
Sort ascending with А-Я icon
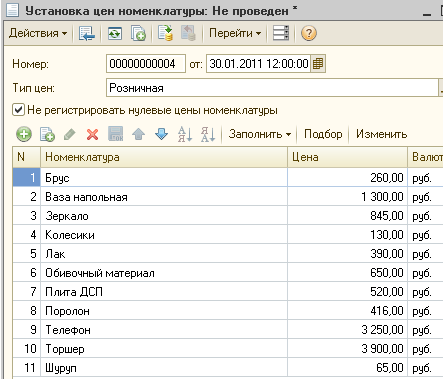tap(185, 134)
